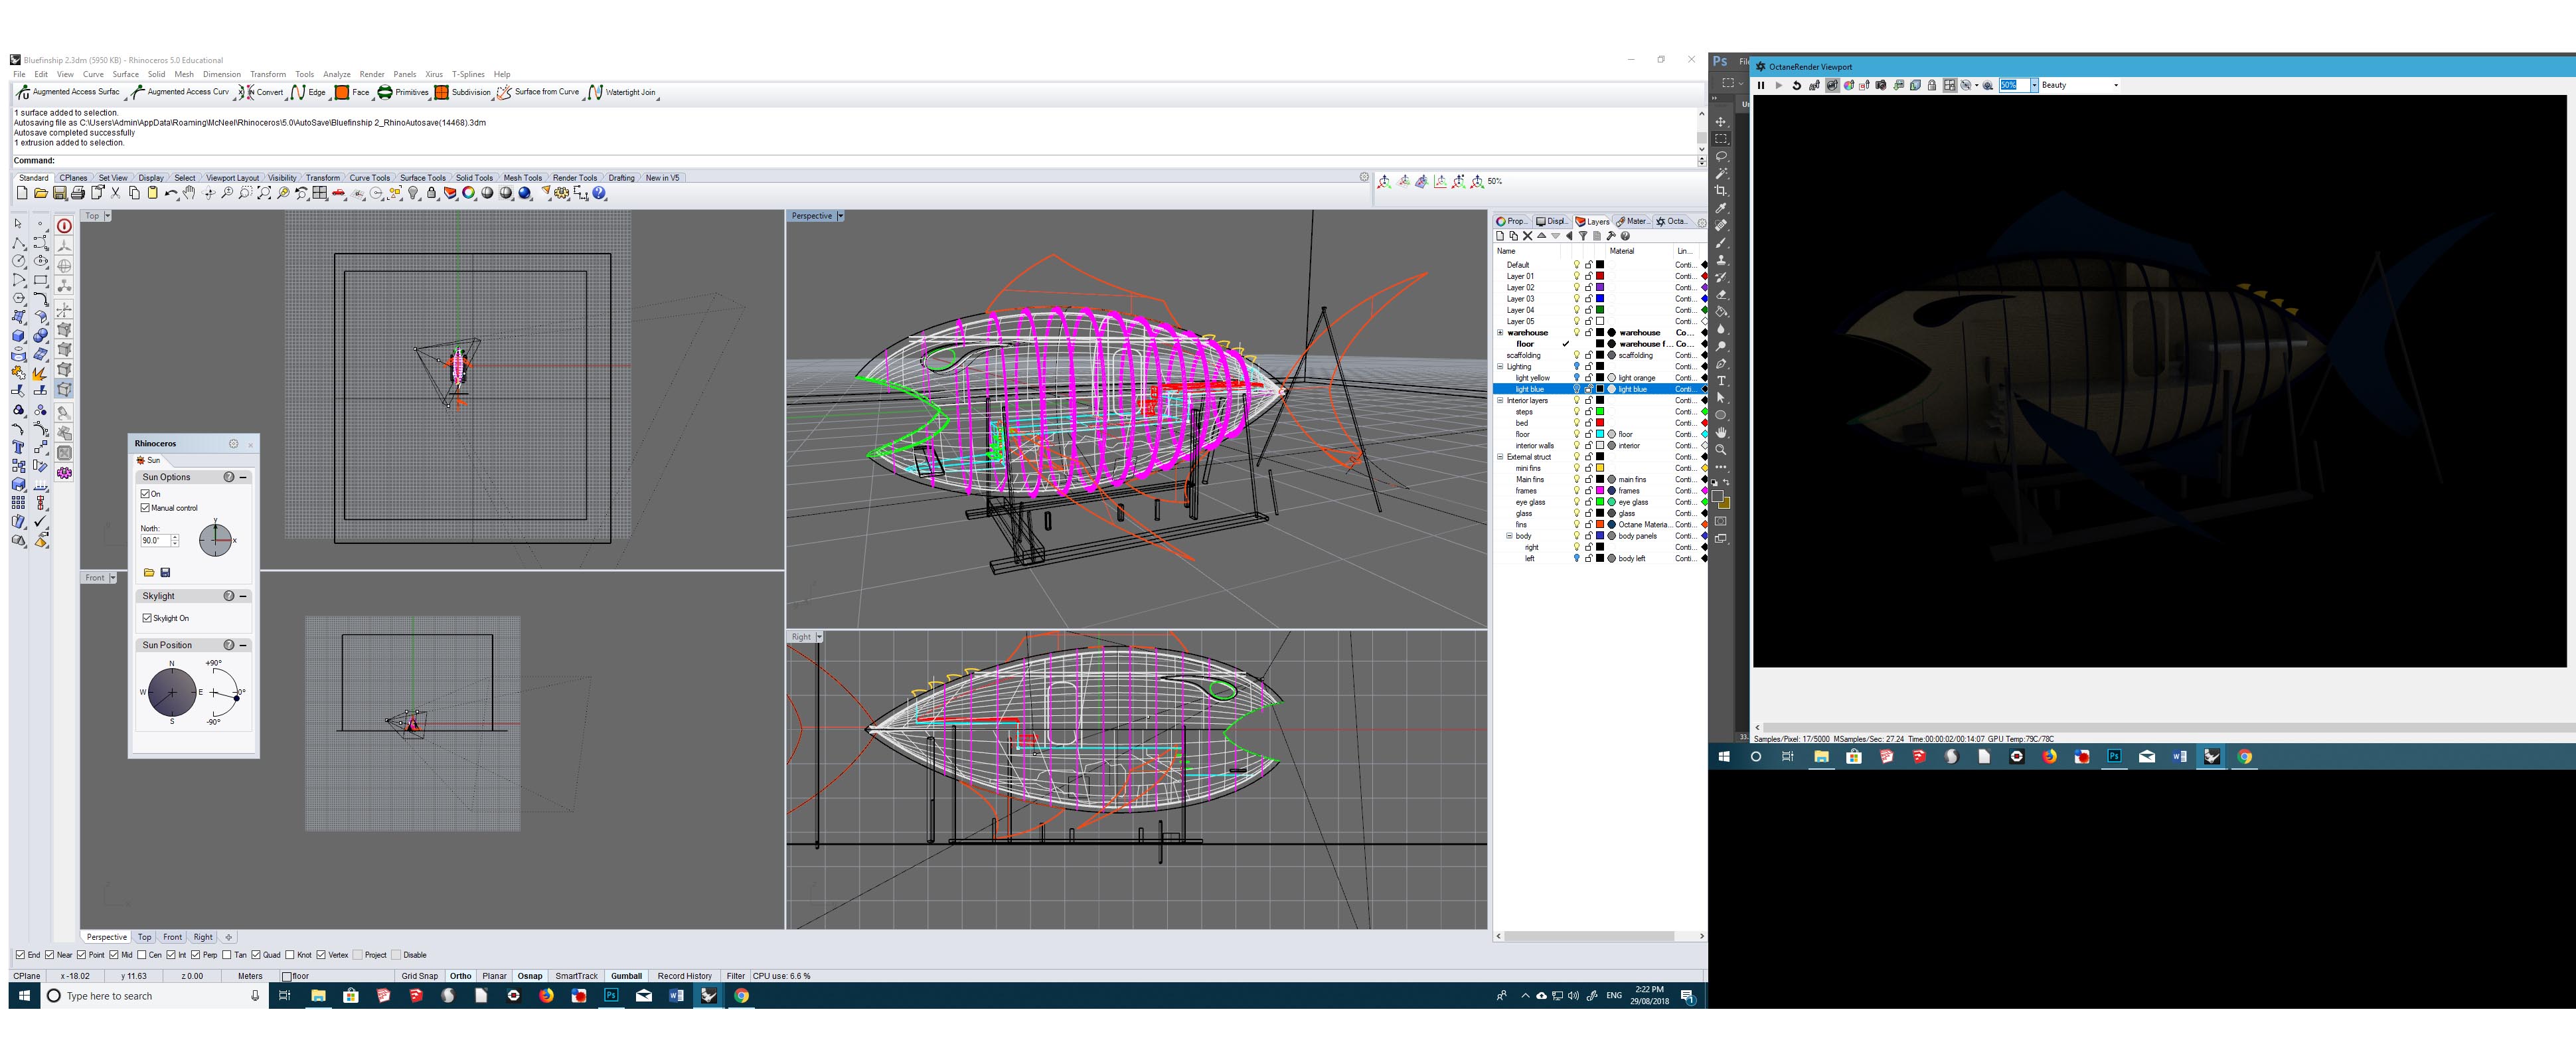Click the new layer icon in Layers panel
This screenshot has height=1044, width=2576.
[x=1500, y=236]
